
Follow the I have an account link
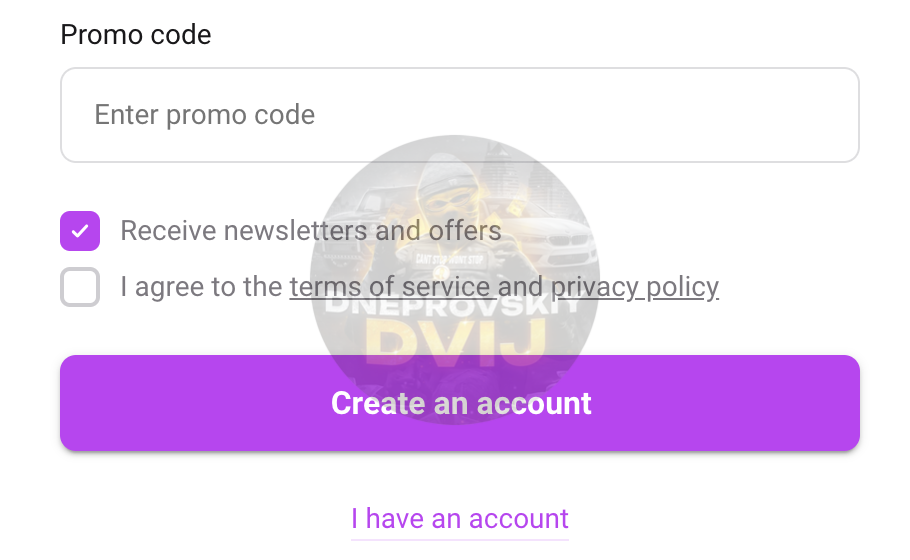click(460, 518)
